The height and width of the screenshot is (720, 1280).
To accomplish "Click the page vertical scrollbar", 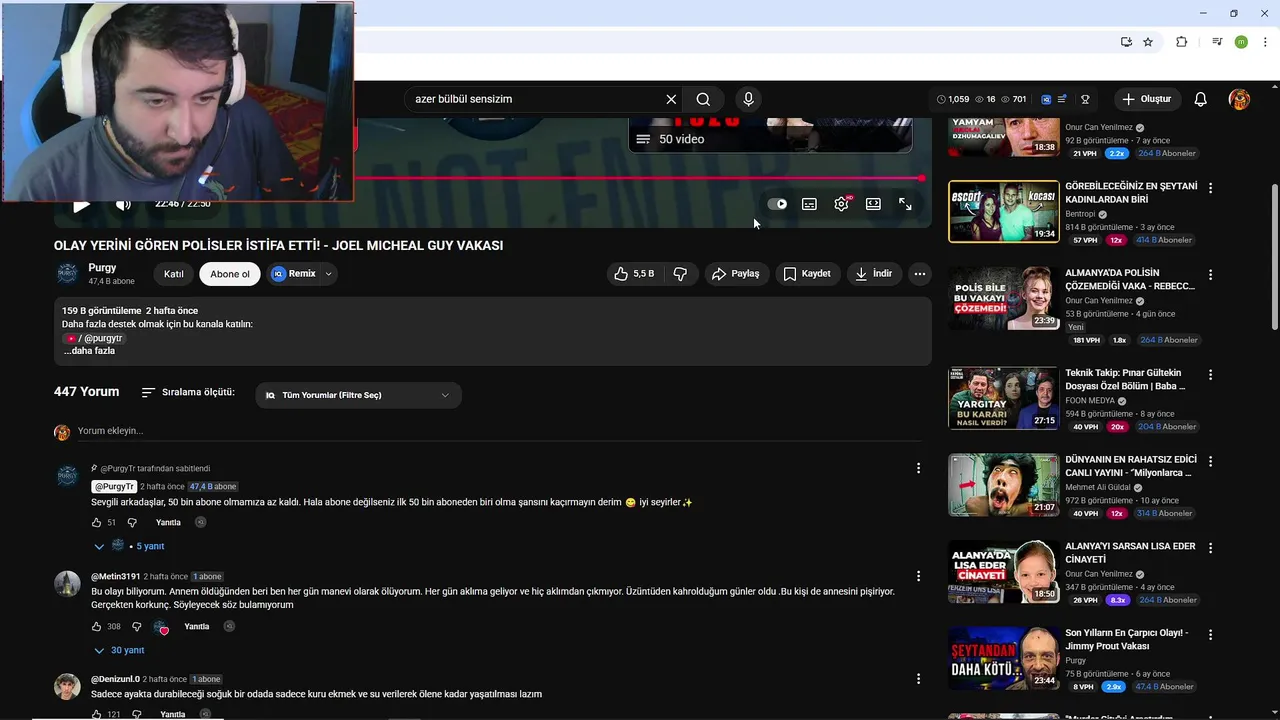I will coord(1274,258).
